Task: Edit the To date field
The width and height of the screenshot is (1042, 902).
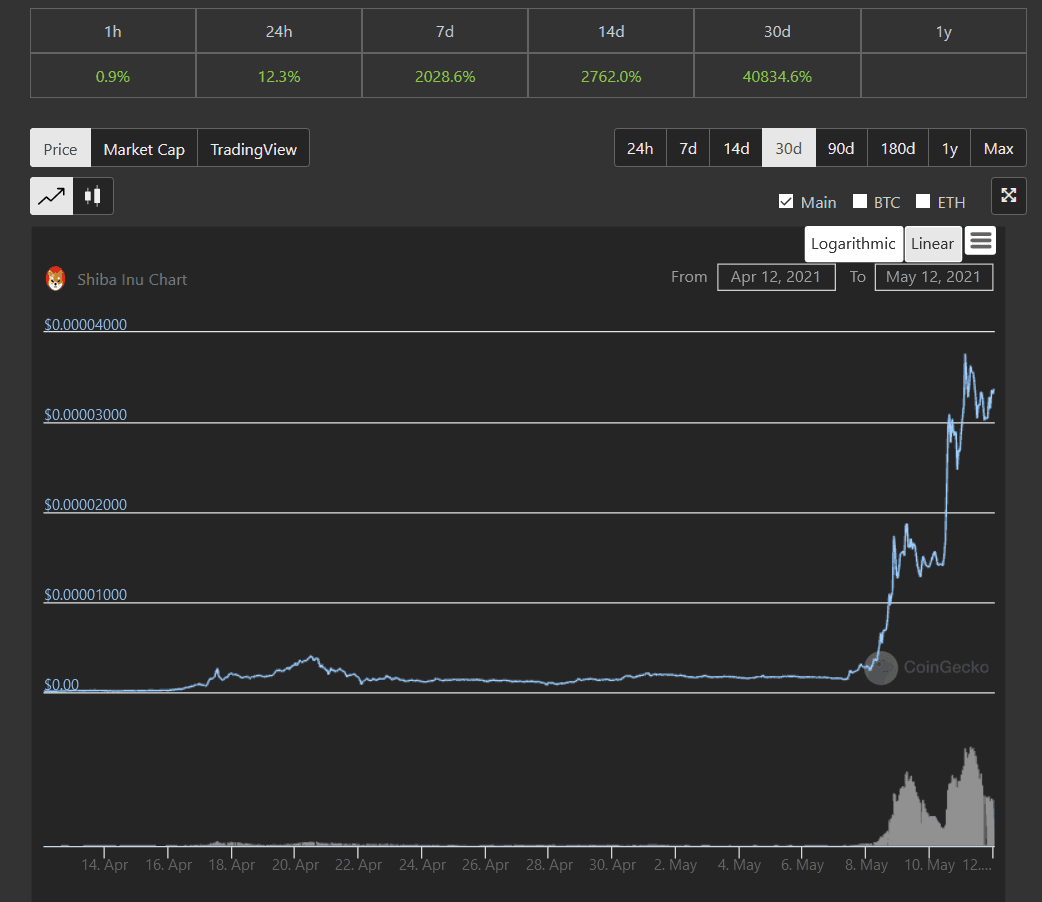Action: click(x=933, y=277)
